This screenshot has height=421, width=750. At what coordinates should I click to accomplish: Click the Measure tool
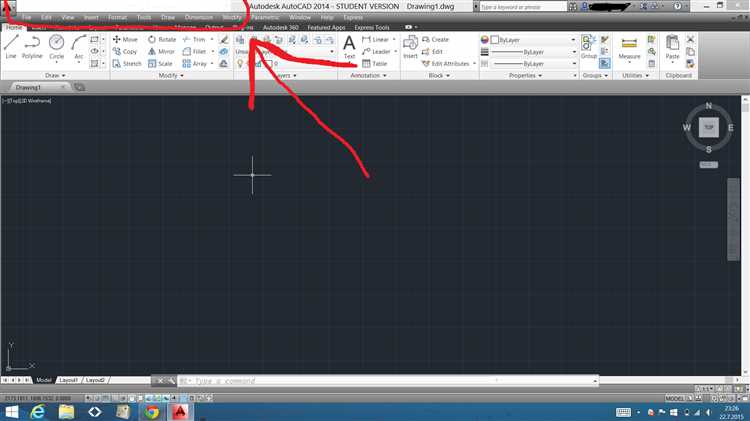point(629,48)
